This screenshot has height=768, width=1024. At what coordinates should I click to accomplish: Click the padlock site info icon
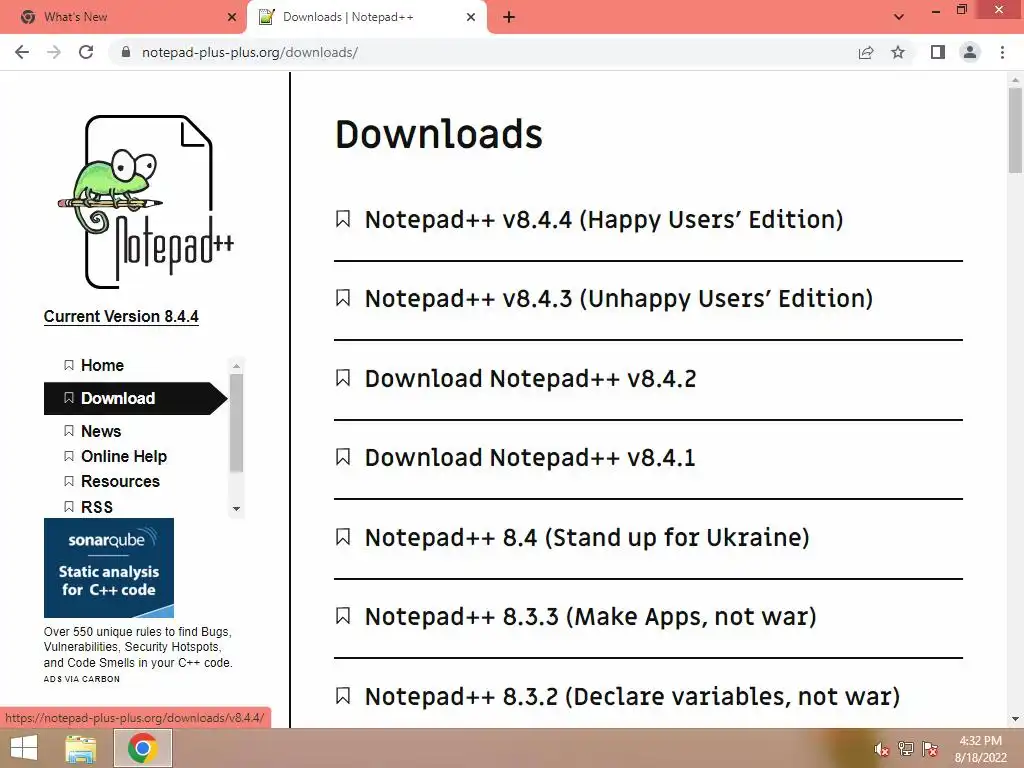point(126,52)
